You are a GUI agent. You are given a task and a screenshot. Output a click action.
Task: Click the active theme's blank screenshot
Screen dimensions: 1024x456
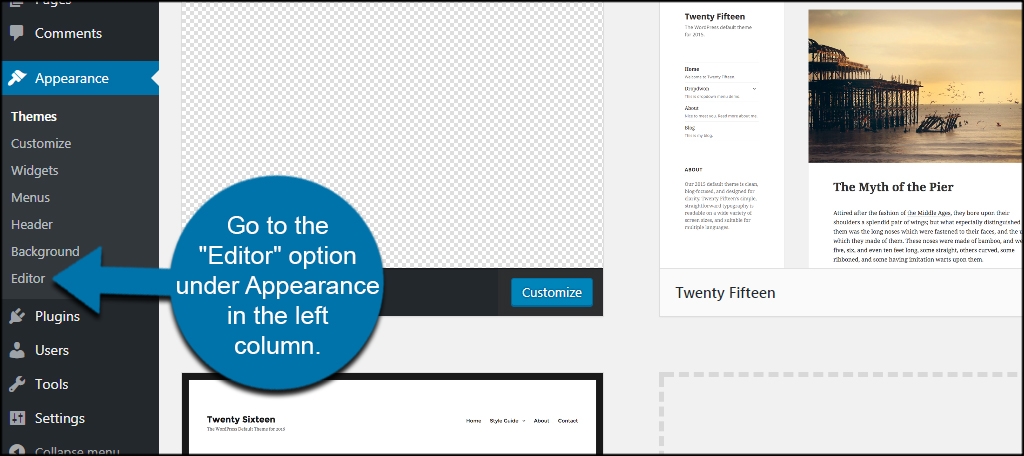392,134
